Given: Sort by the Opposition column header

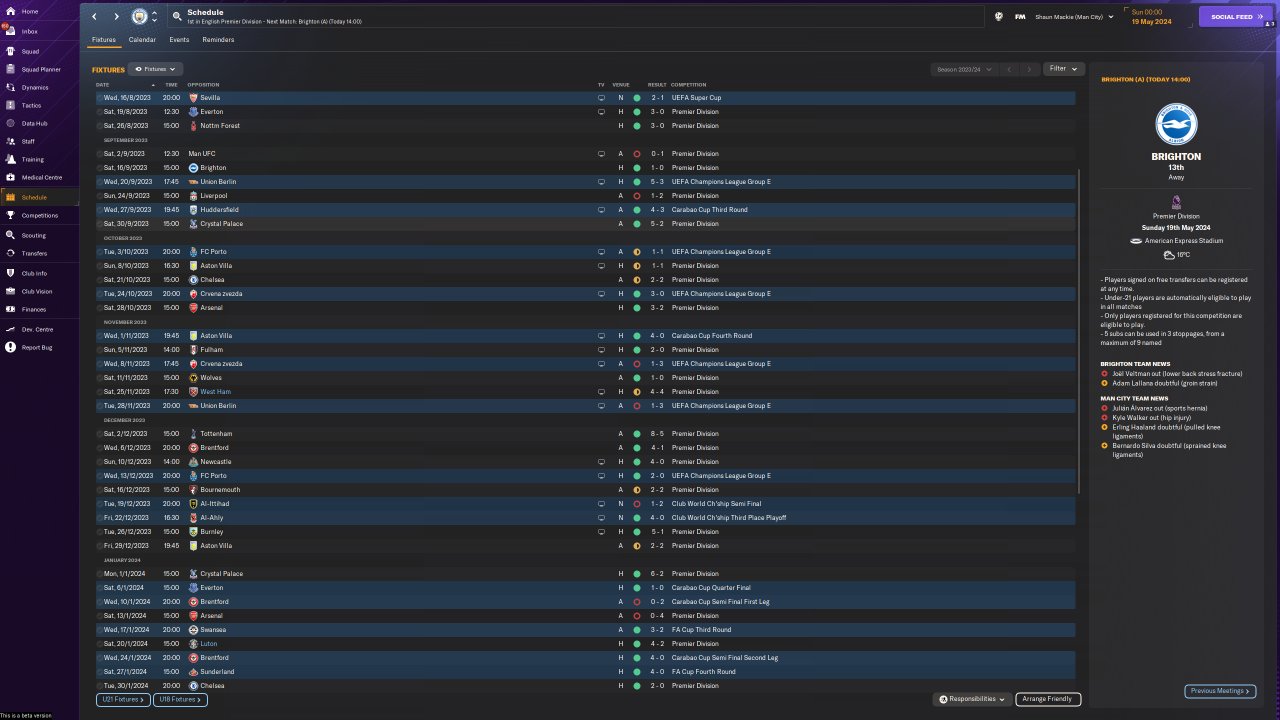Looking at the screenshot, I should 203,85.
